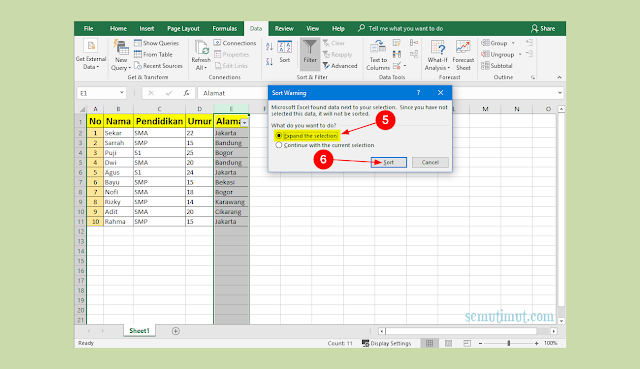Image resolution: width=640 pixels, height=369 pixels.
Task: Switch to Insert tab
Action: coord(147,29)
